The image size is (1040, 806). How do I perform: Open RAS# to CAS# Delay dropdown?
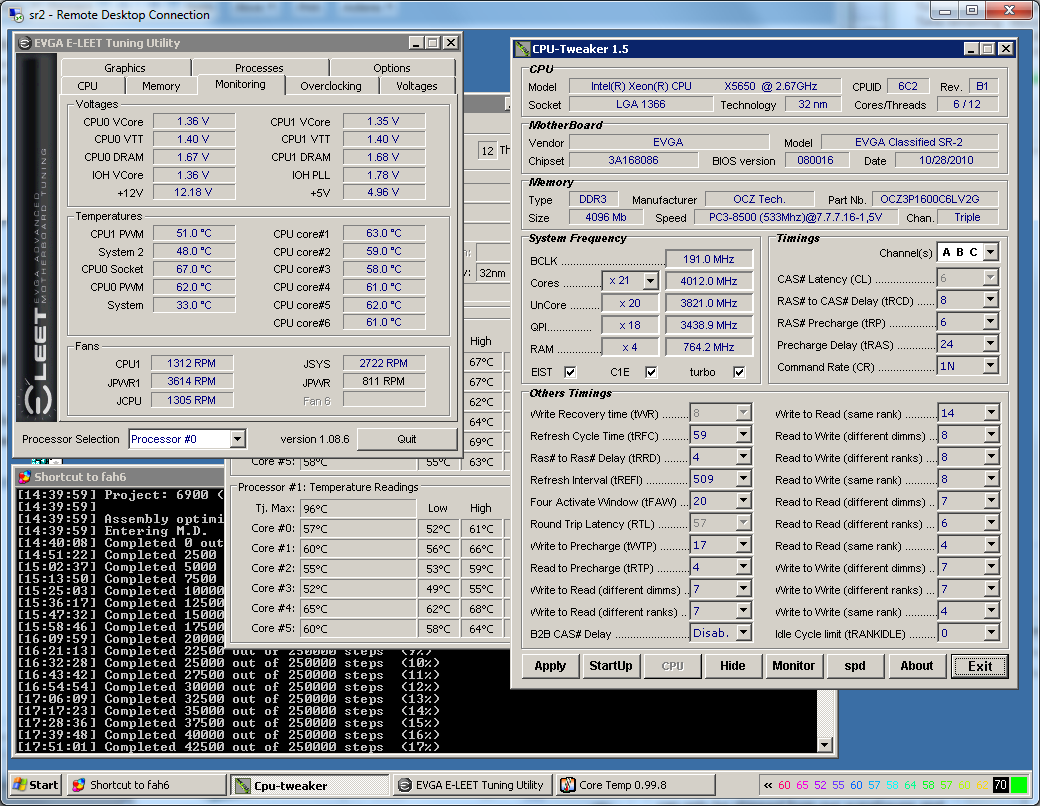click(990, 301)
